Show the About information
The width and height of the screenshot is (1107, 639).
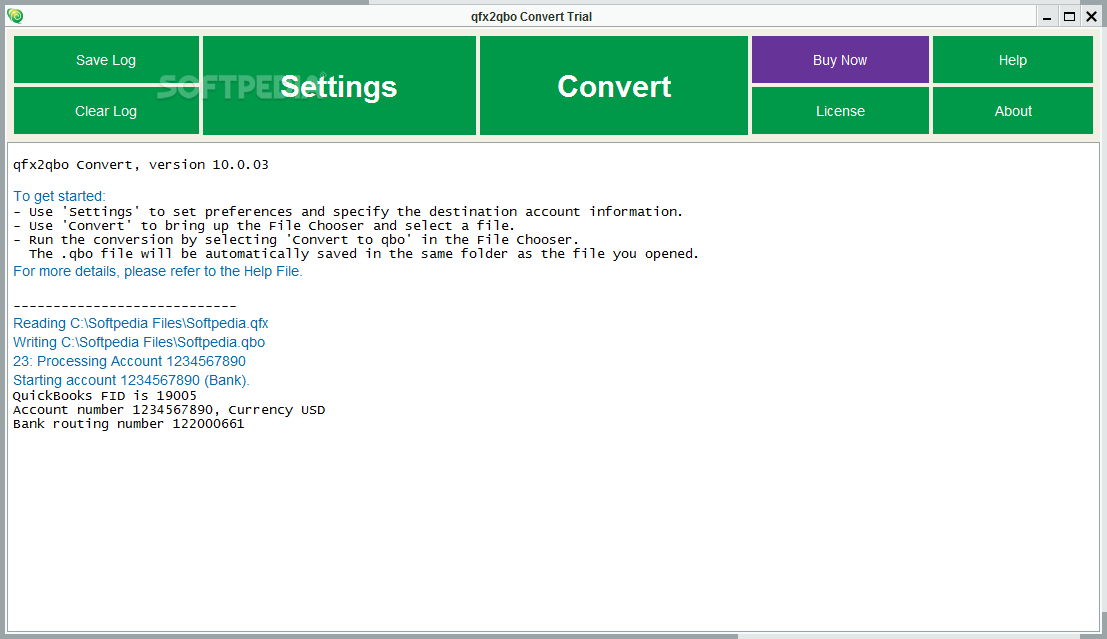point(1012,111)
